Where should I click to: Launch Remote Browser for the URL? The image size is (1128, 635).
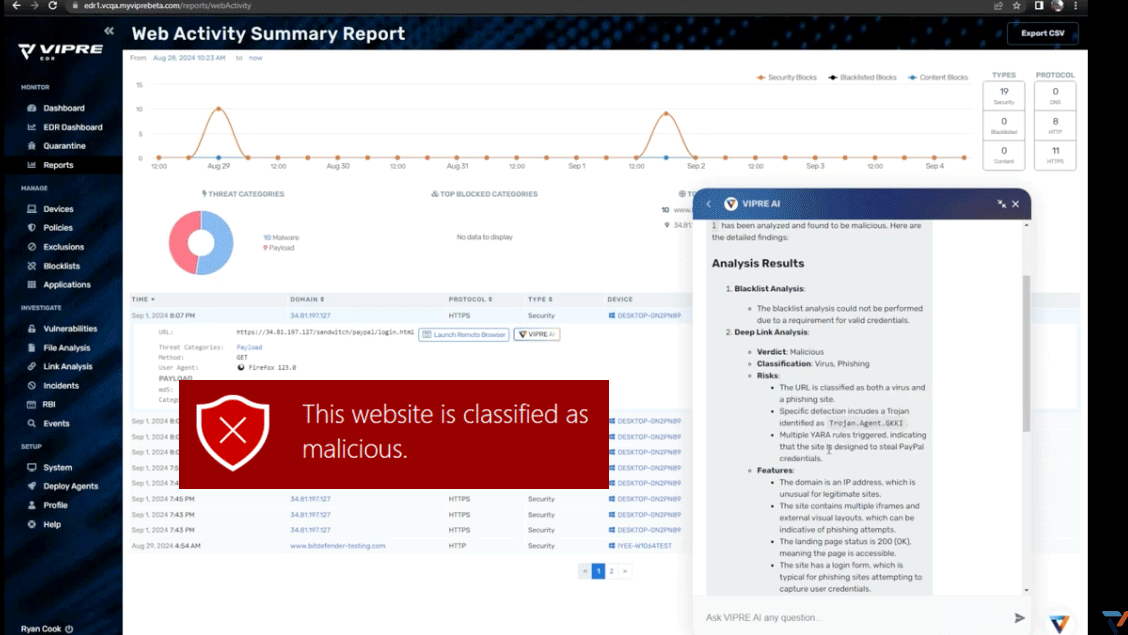point(463,334)
